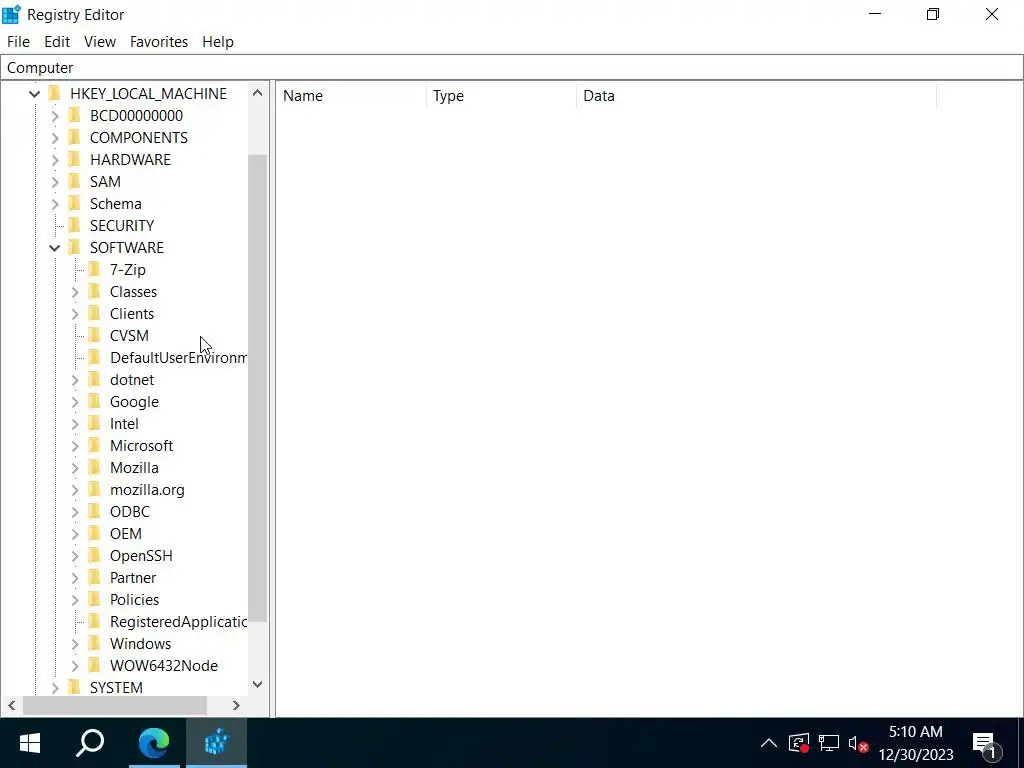Click the tree scroll left arrow
The height and width of the screenshot is (768, 1024).
tap(11, 705)
